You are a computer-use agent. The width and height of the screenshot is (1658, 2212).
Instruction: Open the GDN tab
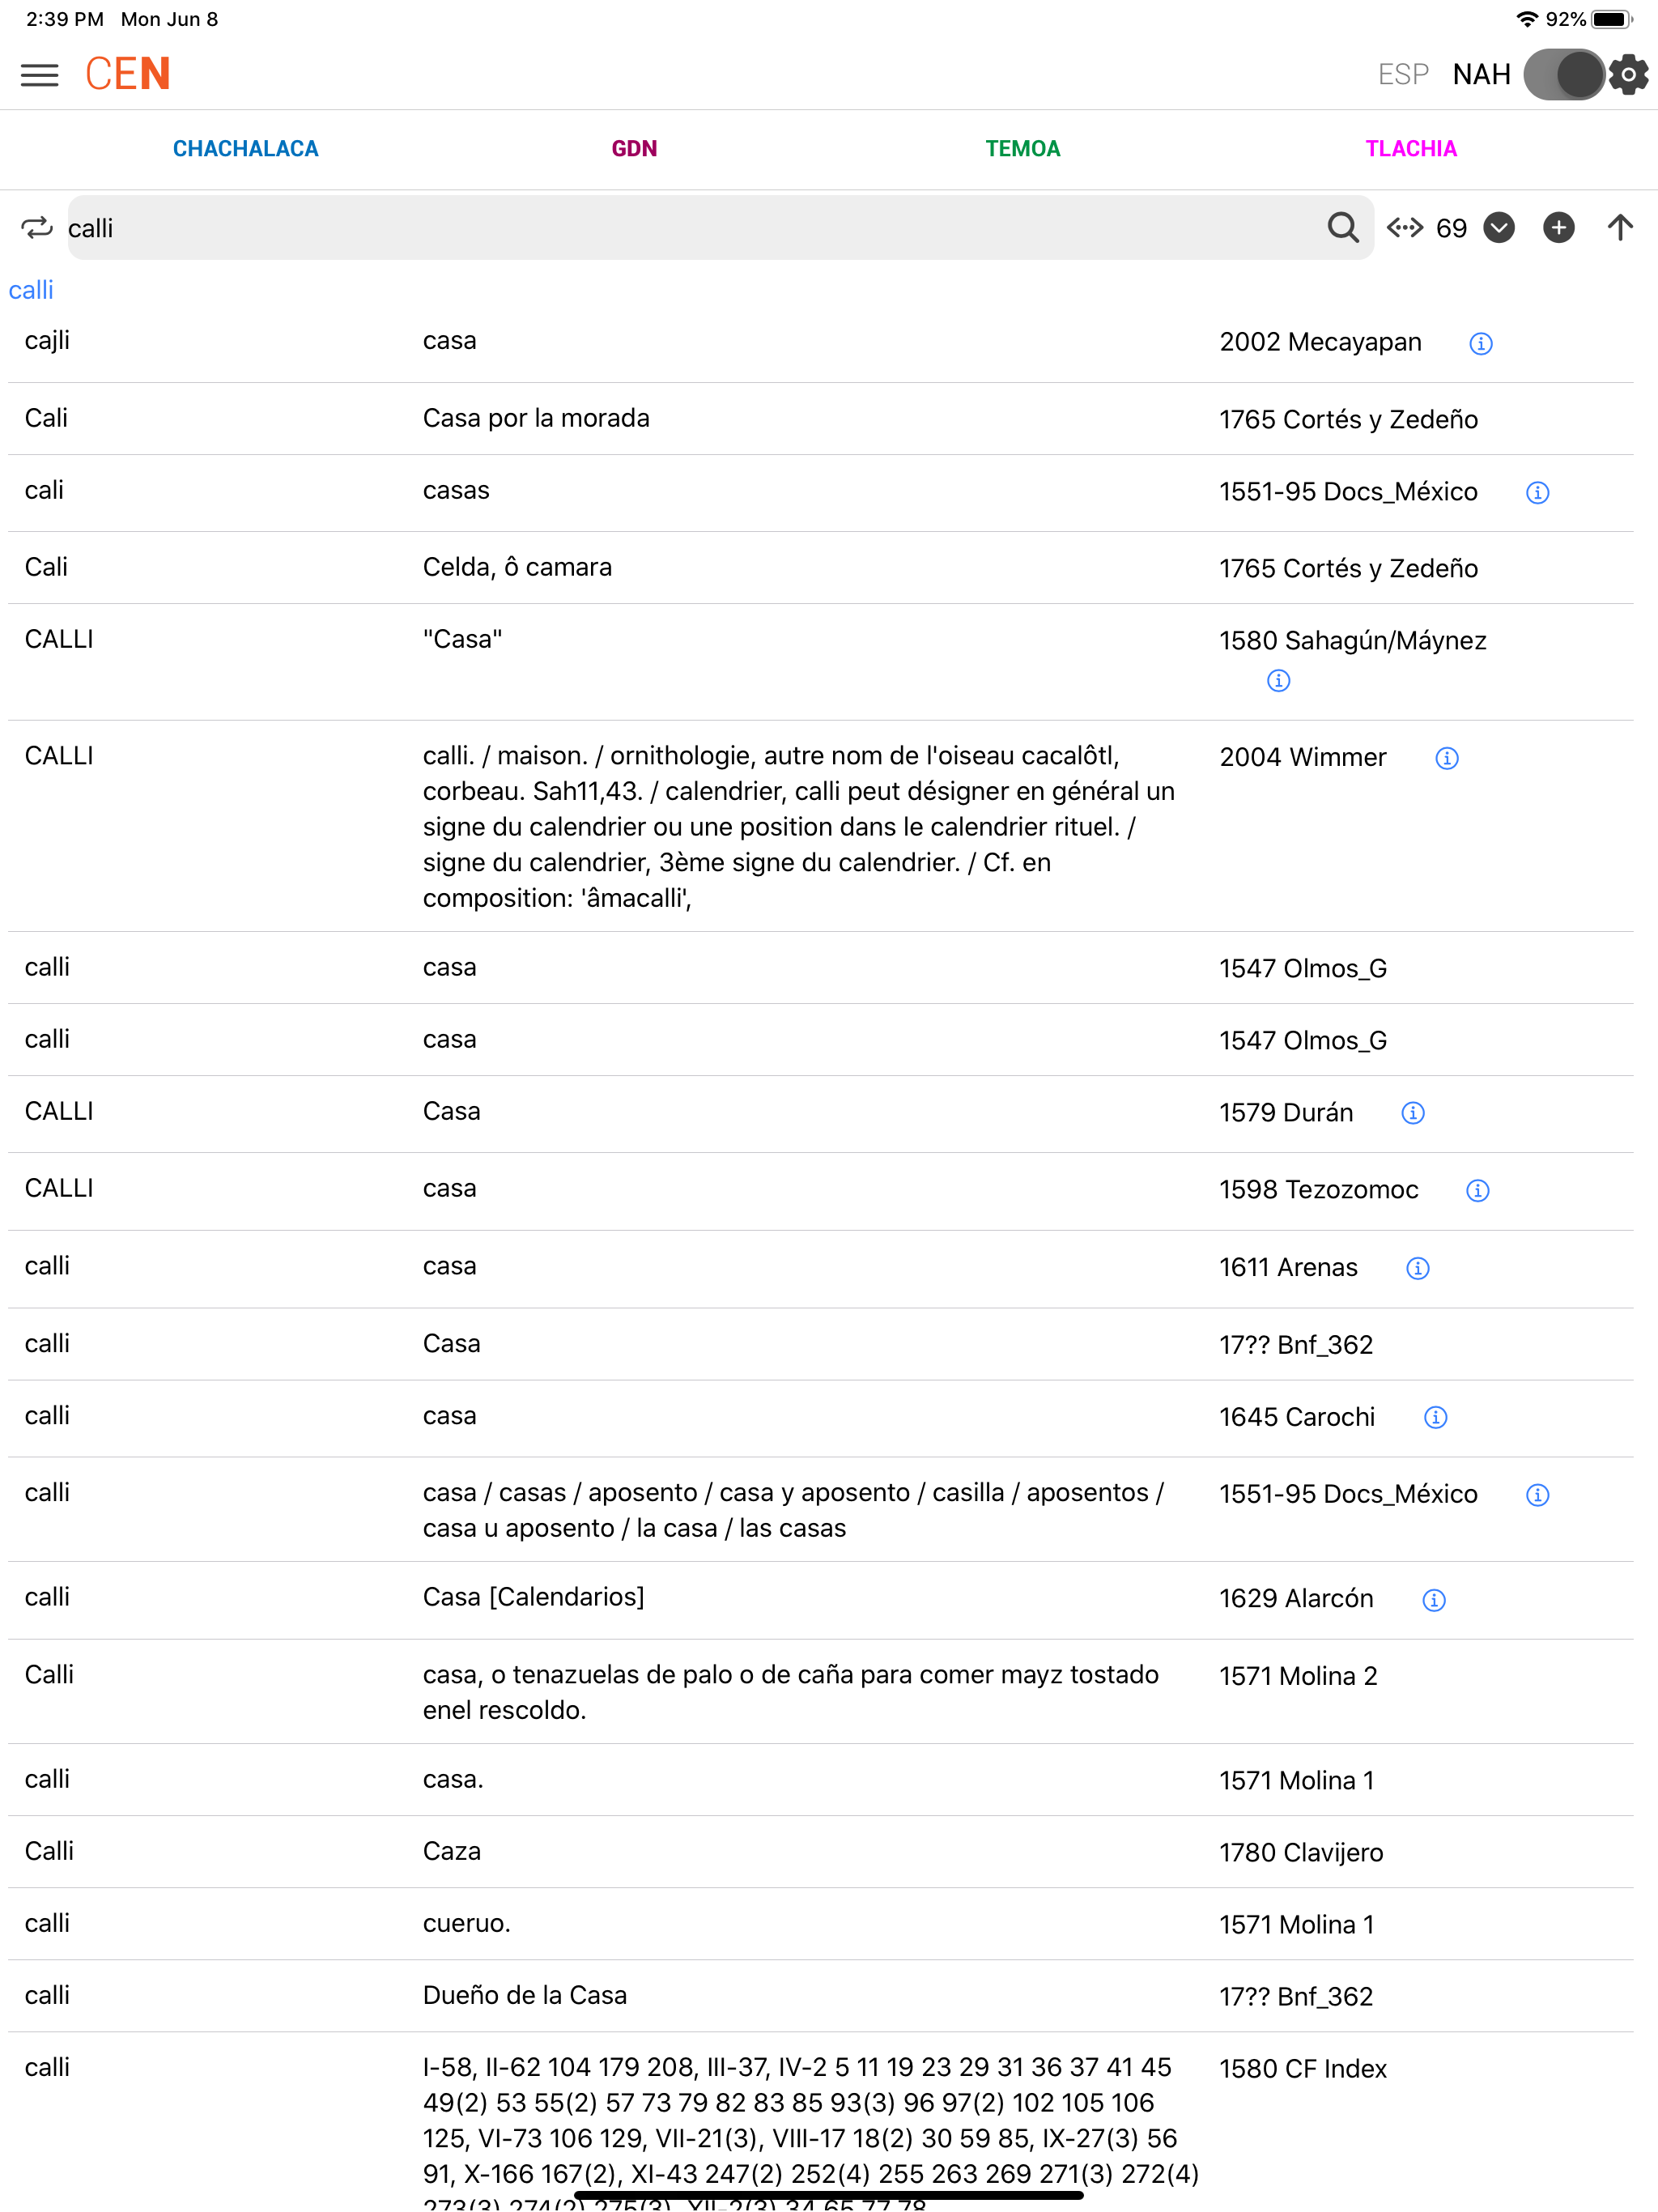coord(634,149)
